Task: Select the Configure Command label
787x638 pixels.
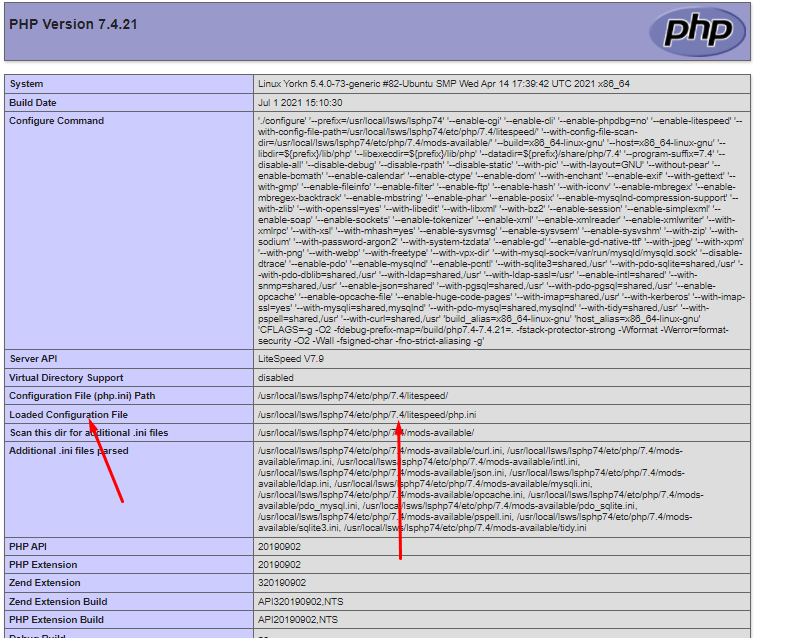Action: [x=56, y=121]
